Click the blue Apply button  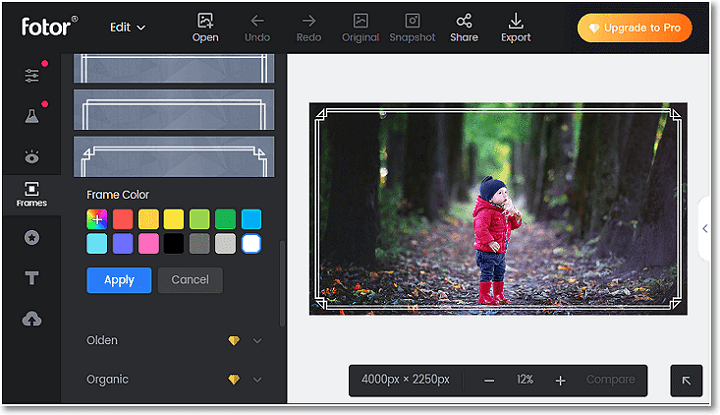click(x=119, y=280)
